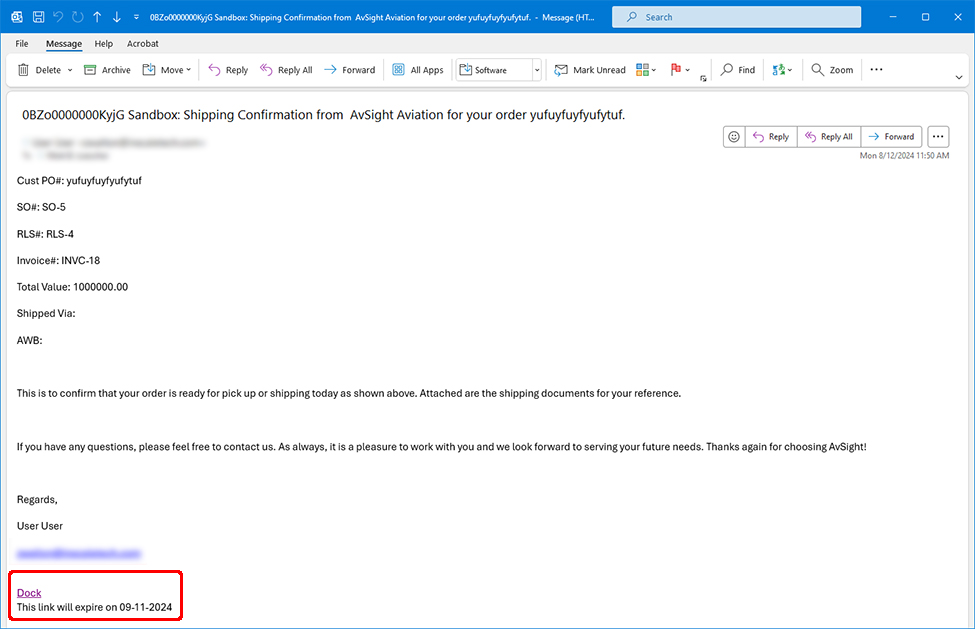975x629 pixels.
Task: Undo using the Quick Access Toolbar arrow
Action: point(57,16)
